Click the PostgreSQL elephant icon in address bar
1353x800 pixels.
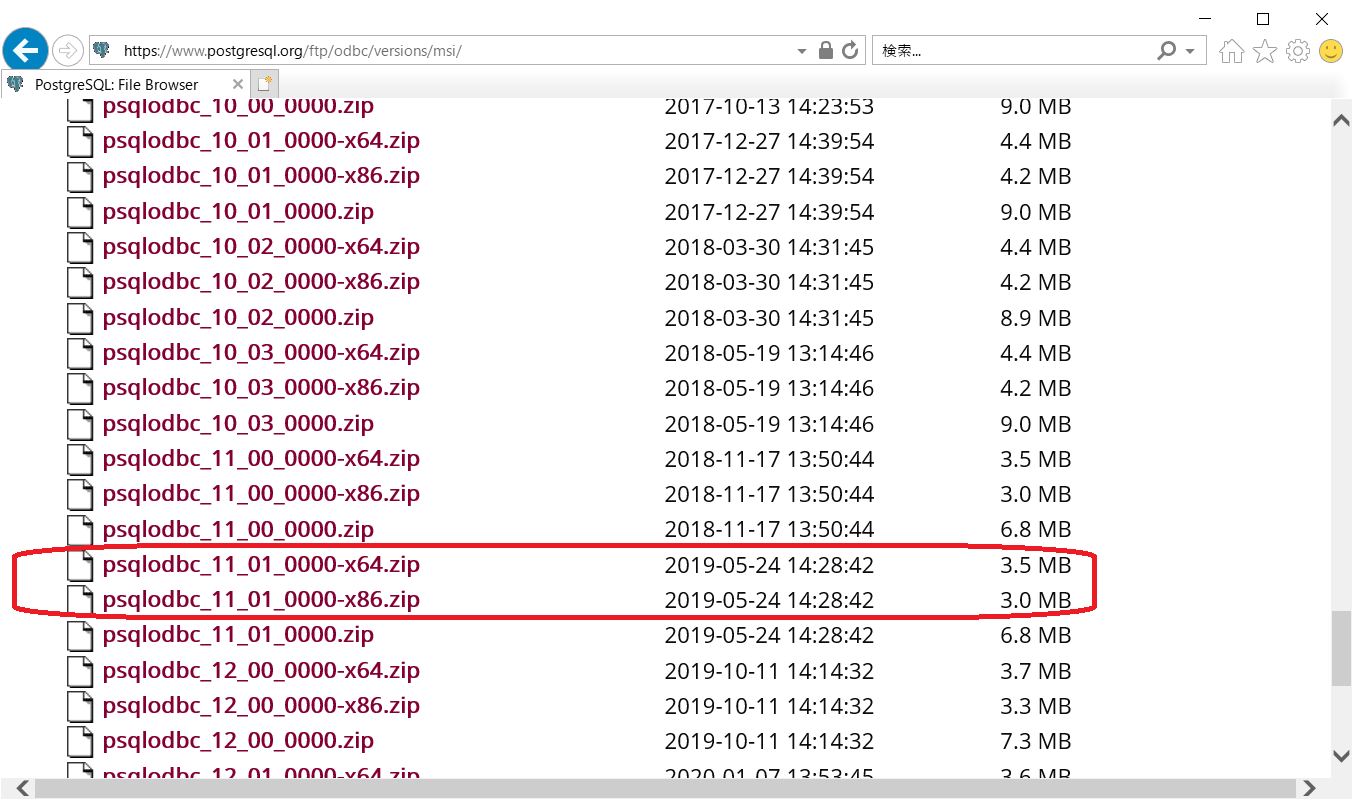[100, 50]
